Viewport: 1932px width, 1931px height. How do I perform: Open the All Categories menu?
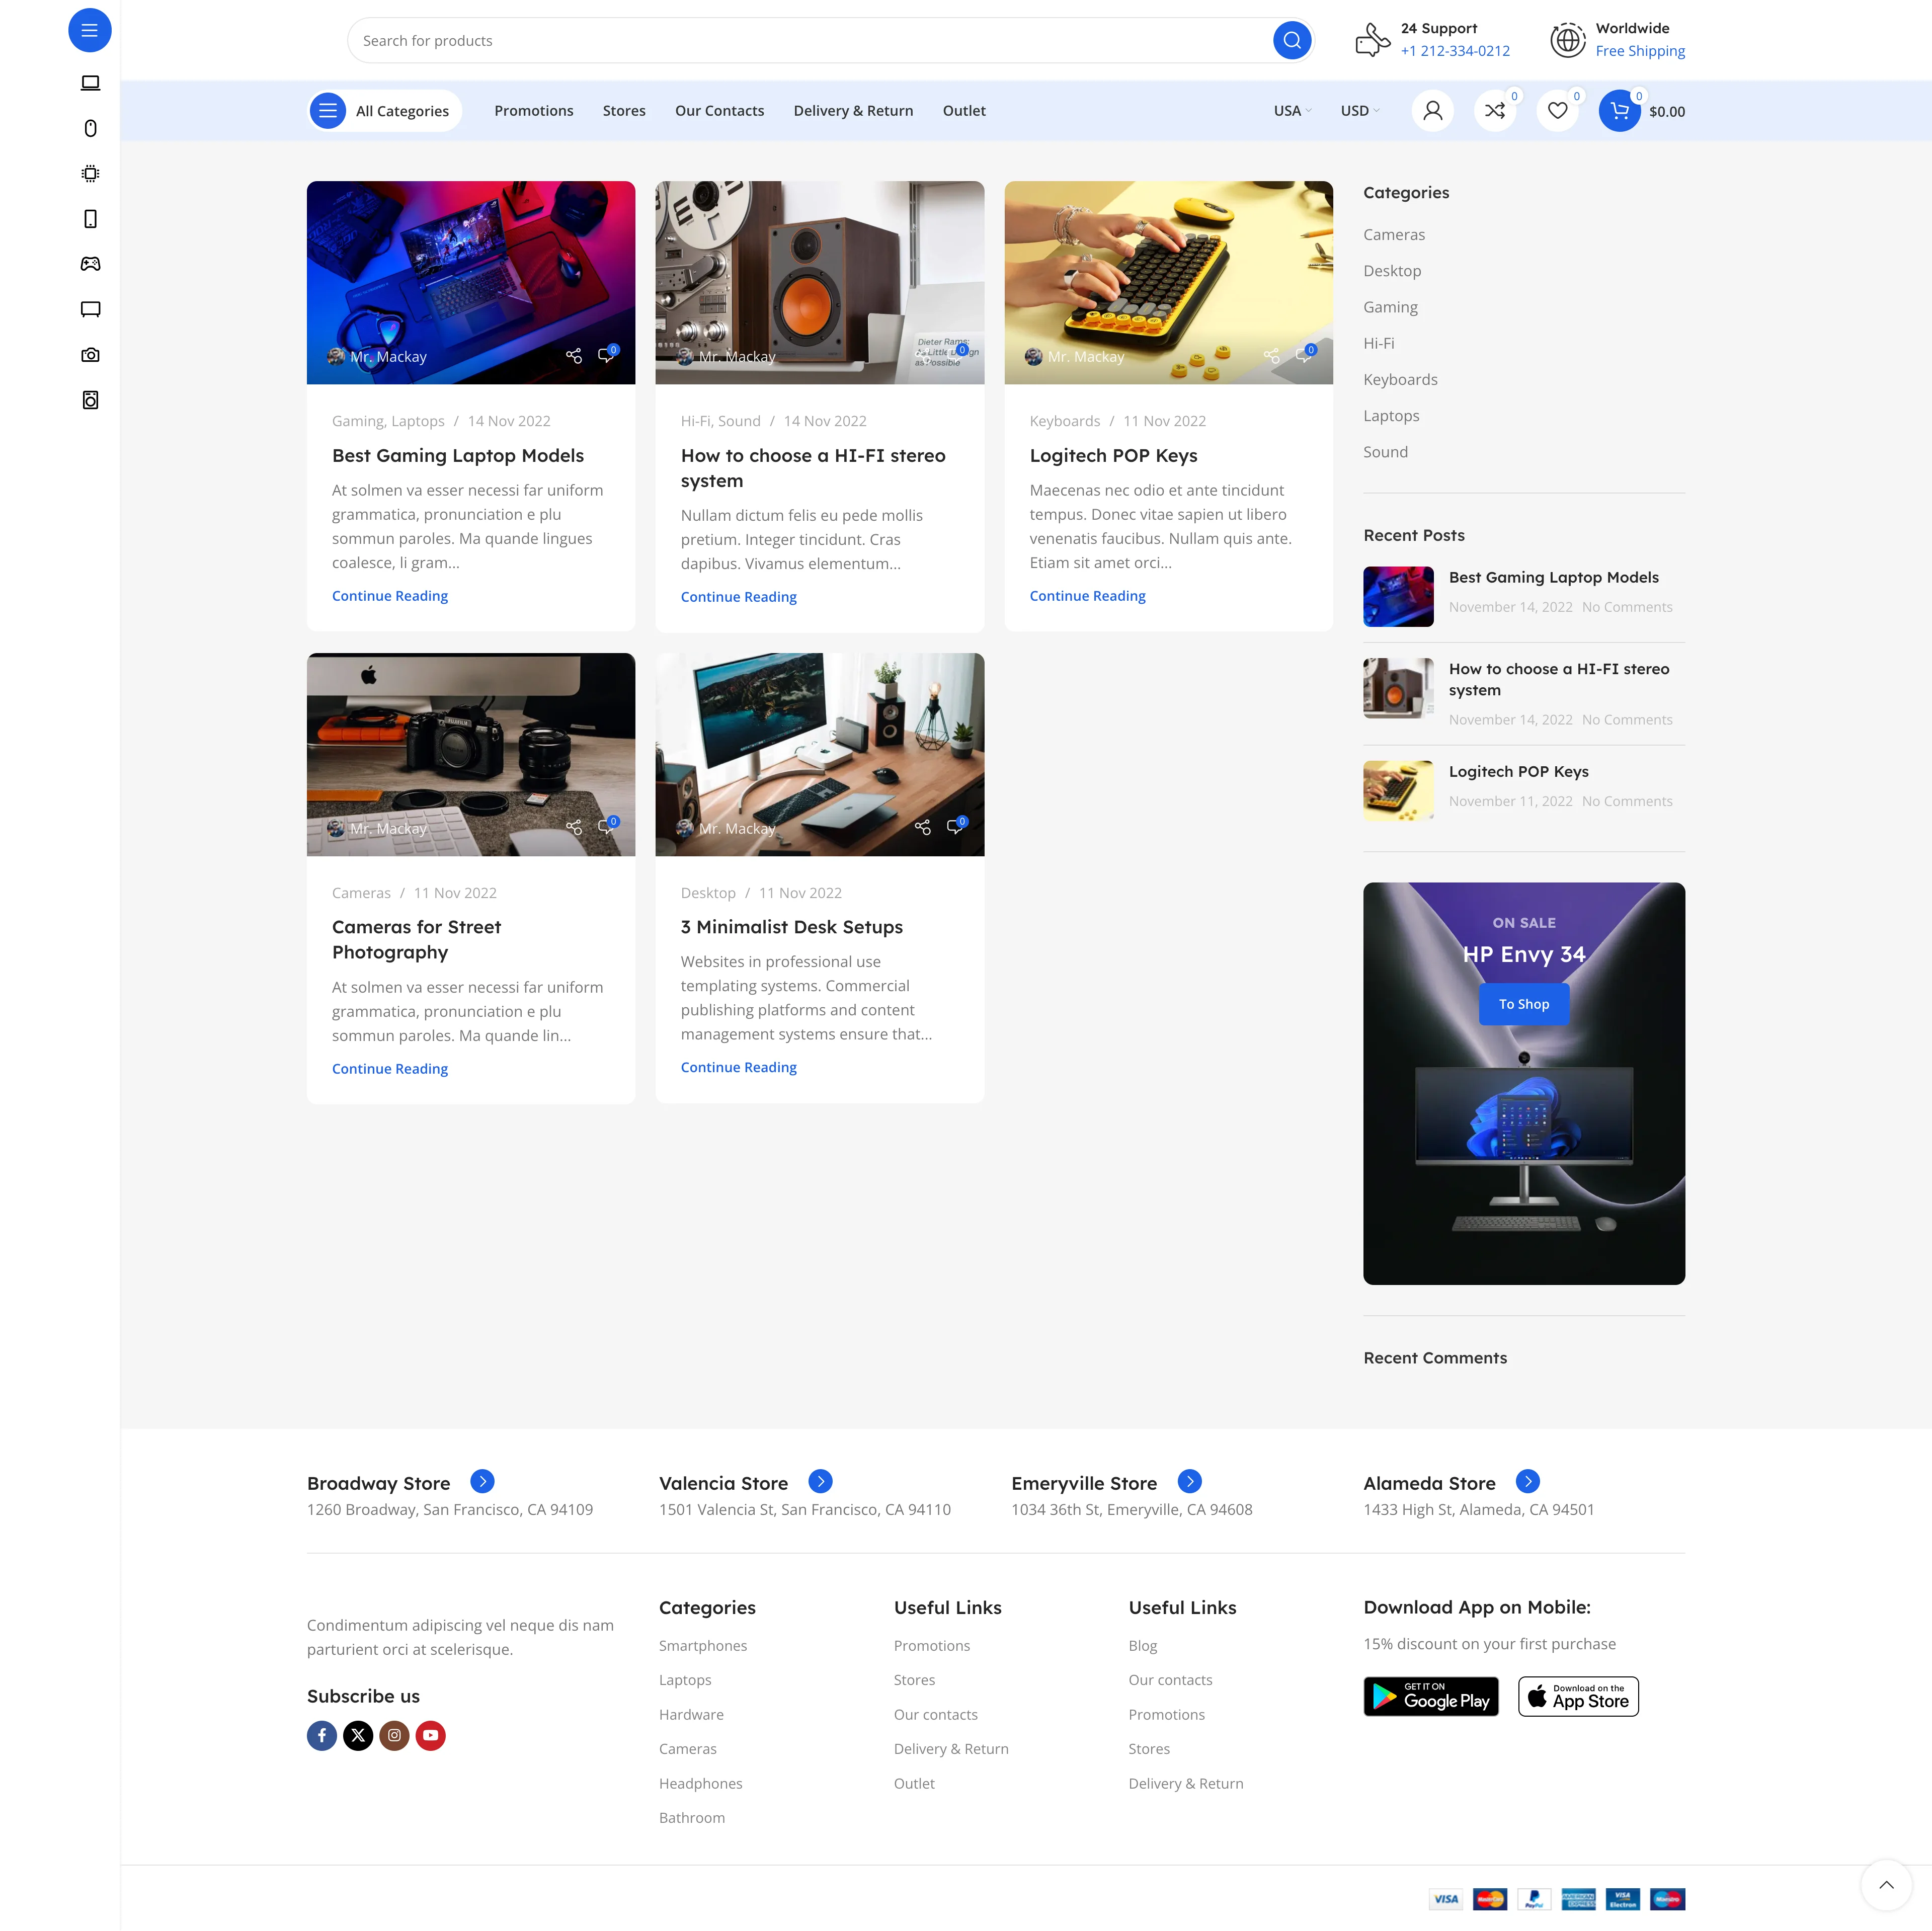click(384, 111)
